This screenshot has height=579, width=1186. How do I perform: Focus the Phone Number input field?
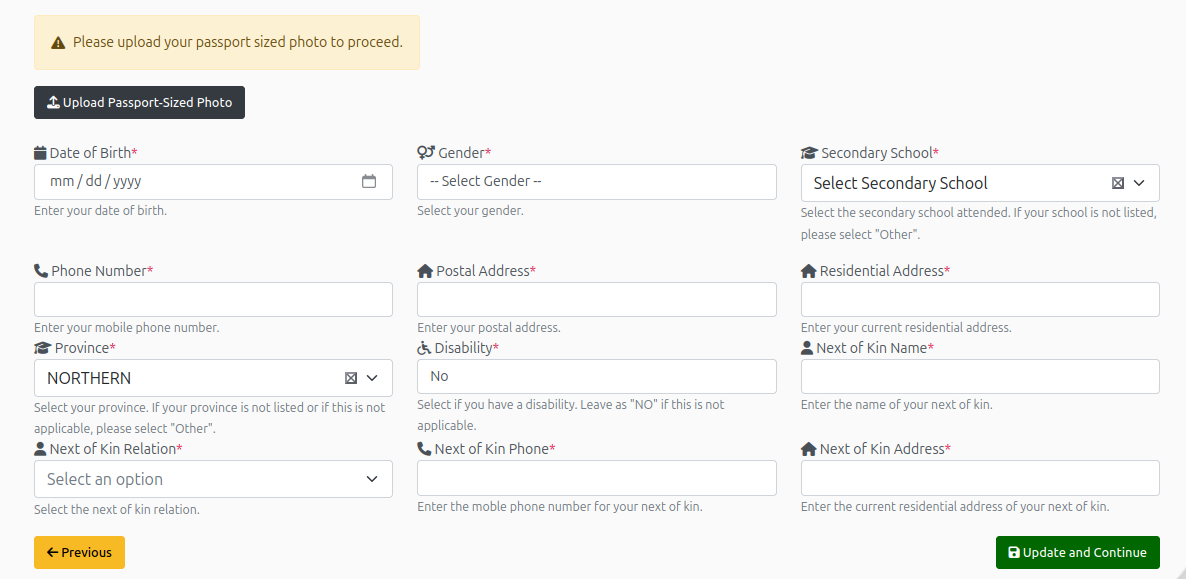tap(213, 300)
